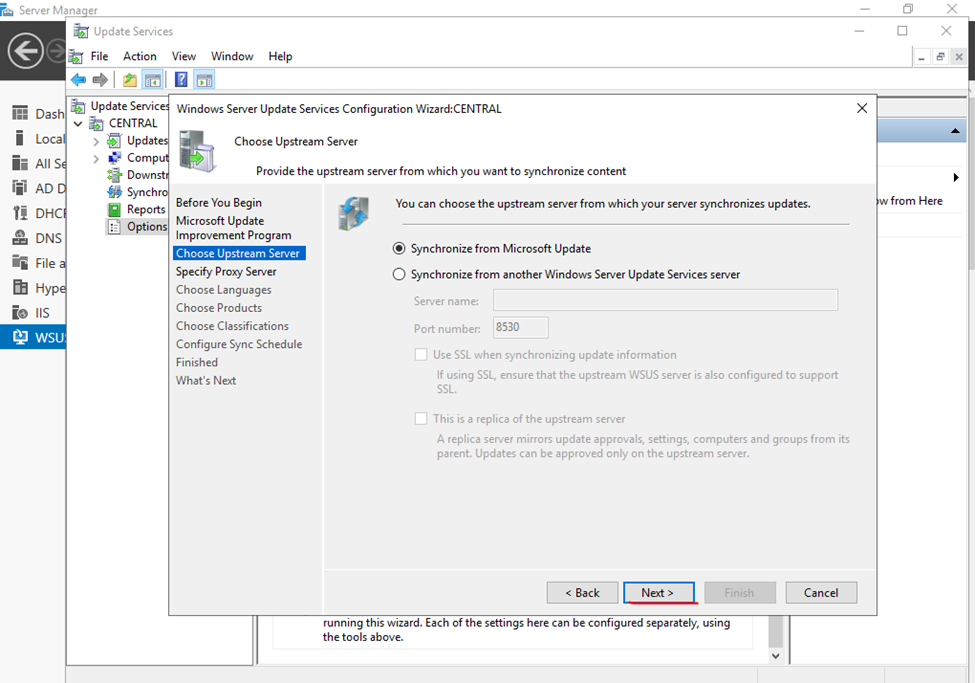Select the Downstream Servers tree node
The width and height of the screenshot is (975, 683).
tap(146, 175)
